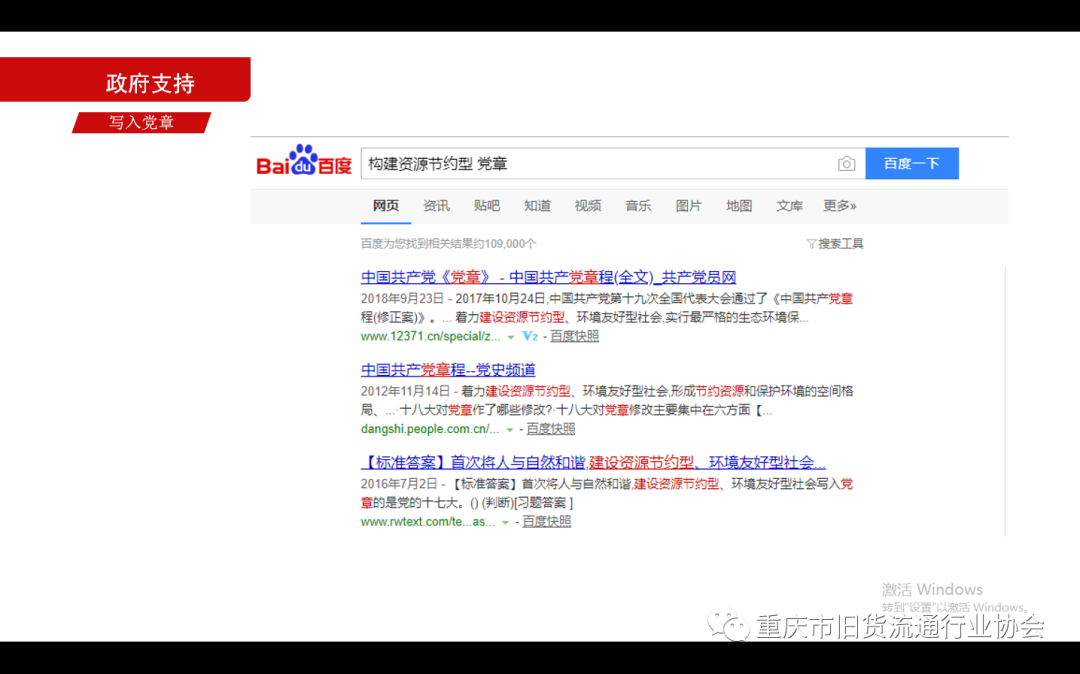Screen dimensions: 1080x674
Task: Switch to the 资讯 tab
Action: pyautogui.click(x=436, y=206)
